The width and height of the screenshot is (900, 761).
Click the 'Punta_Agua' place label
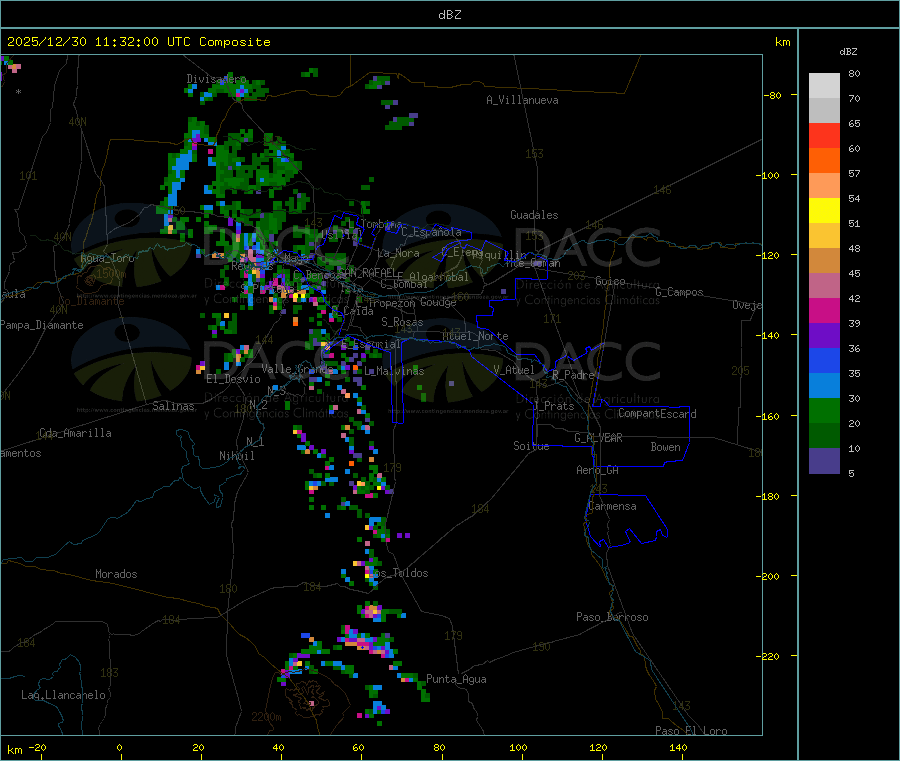pos(456,679)
